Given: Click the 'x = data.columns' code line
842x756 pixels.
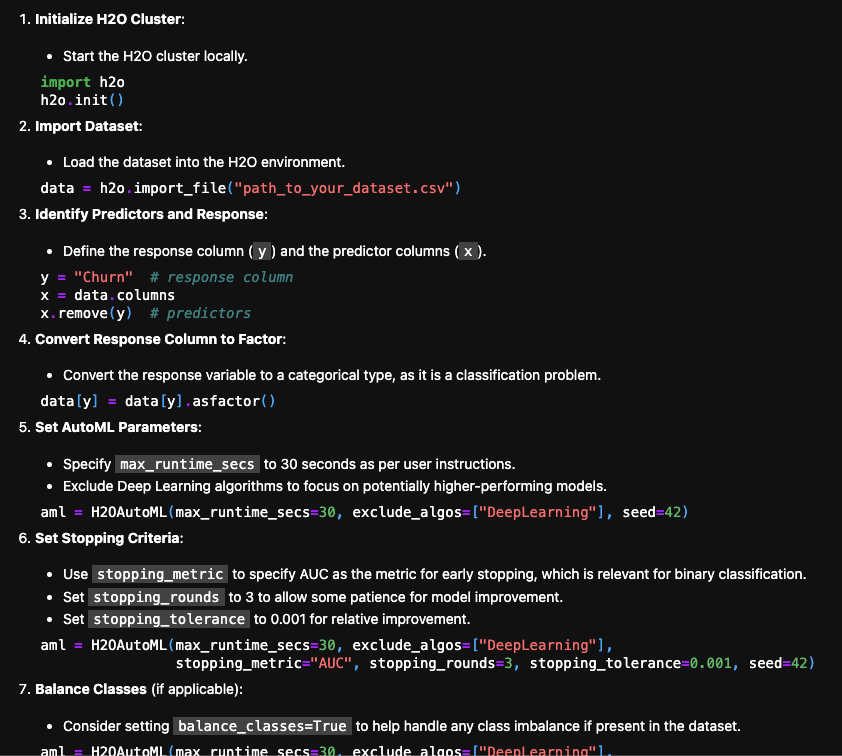Looking at the screenshot, I should (x=108, y=295).
